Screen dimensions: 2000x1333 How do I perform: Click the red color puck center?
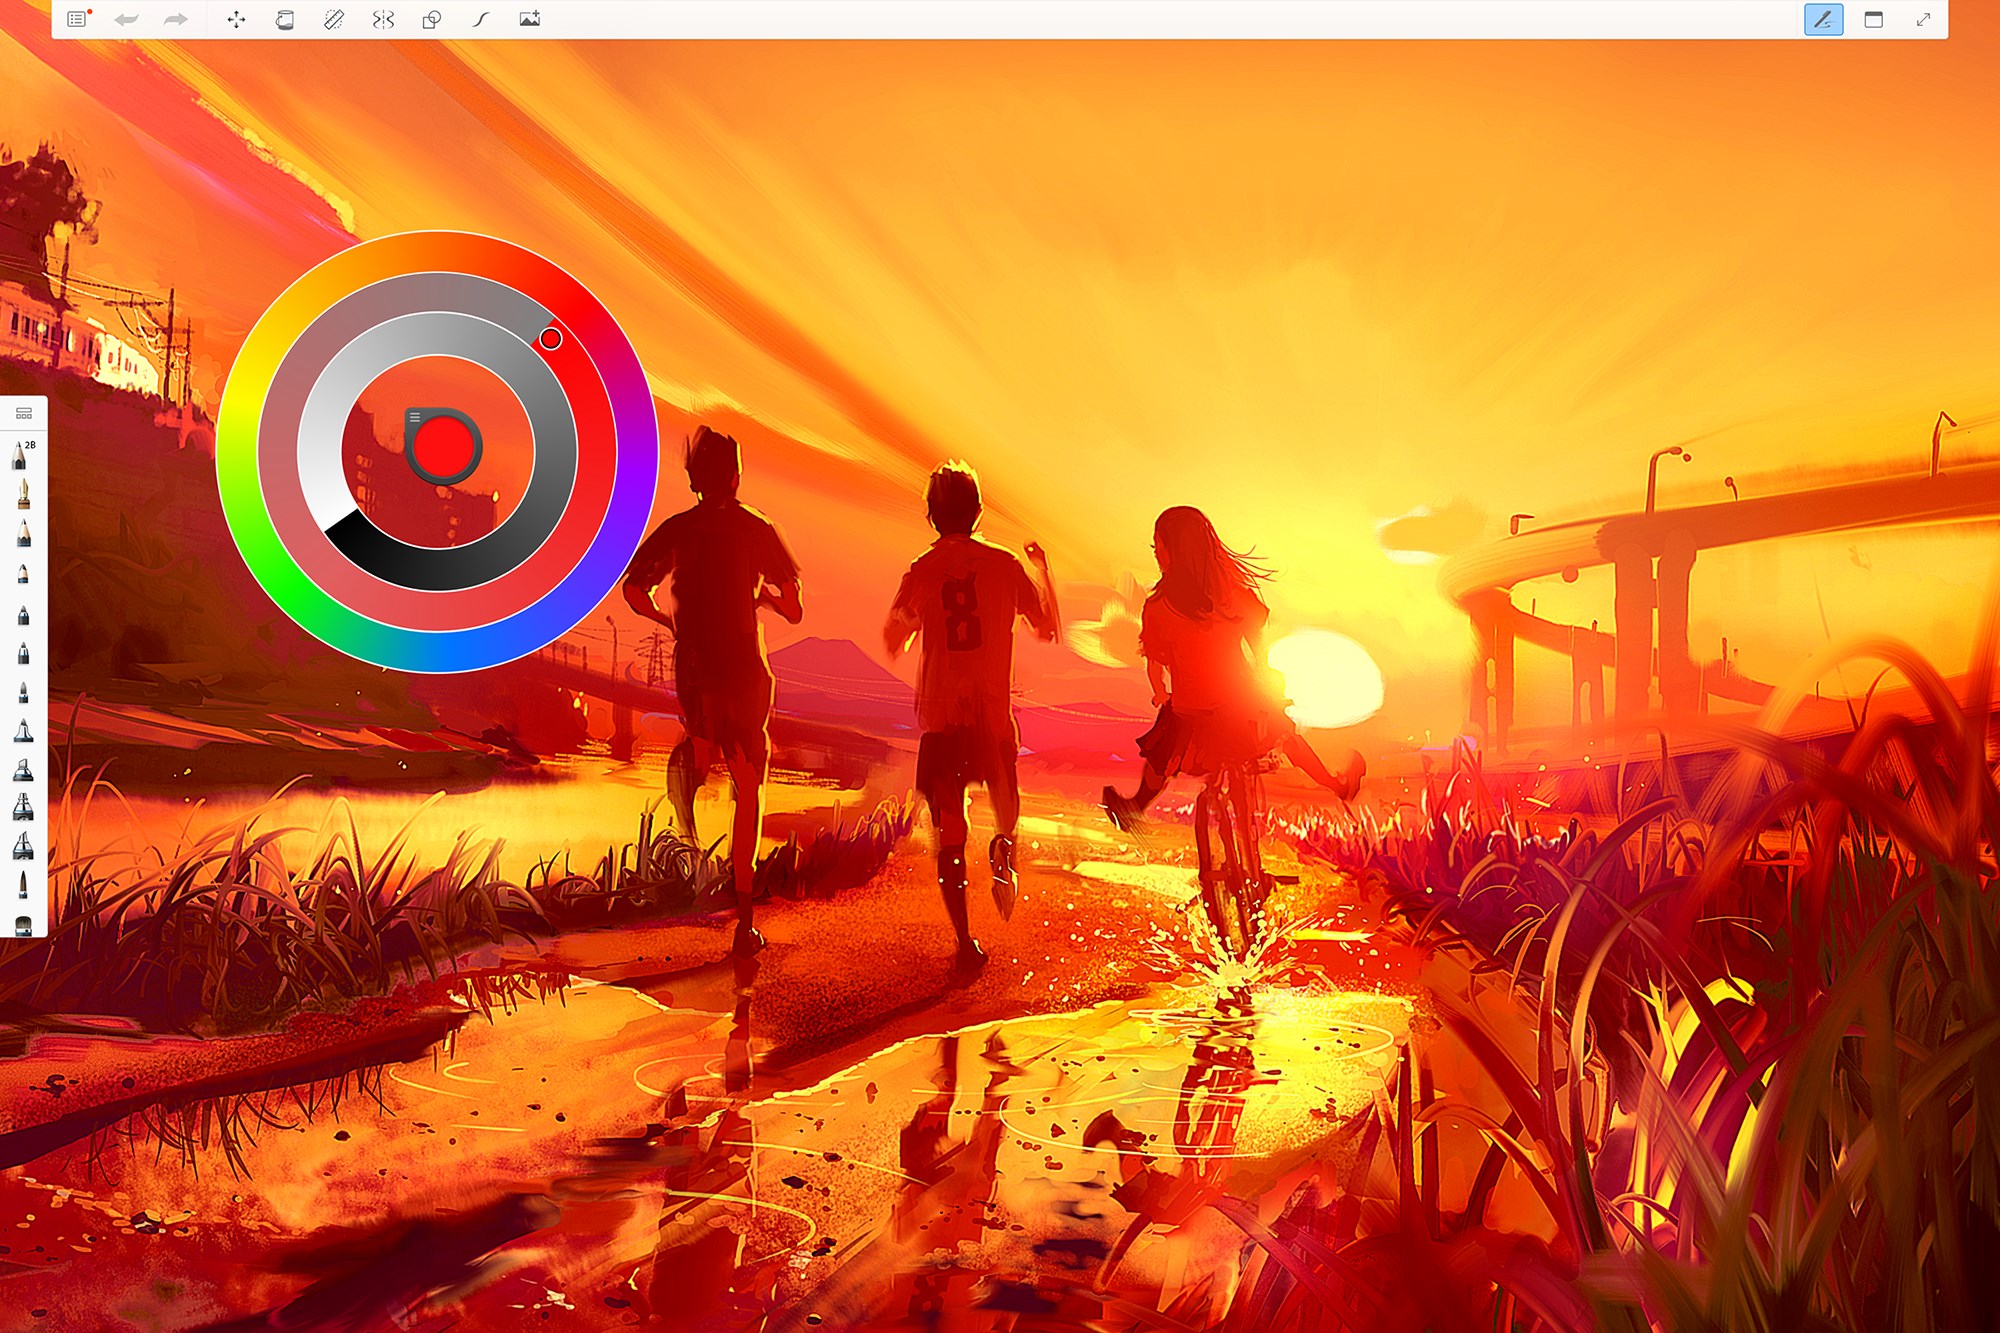coord(444,447)
